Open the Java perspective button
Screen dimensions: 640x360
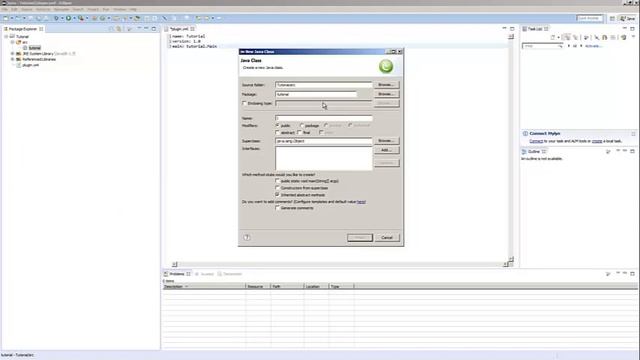point(628,18)
